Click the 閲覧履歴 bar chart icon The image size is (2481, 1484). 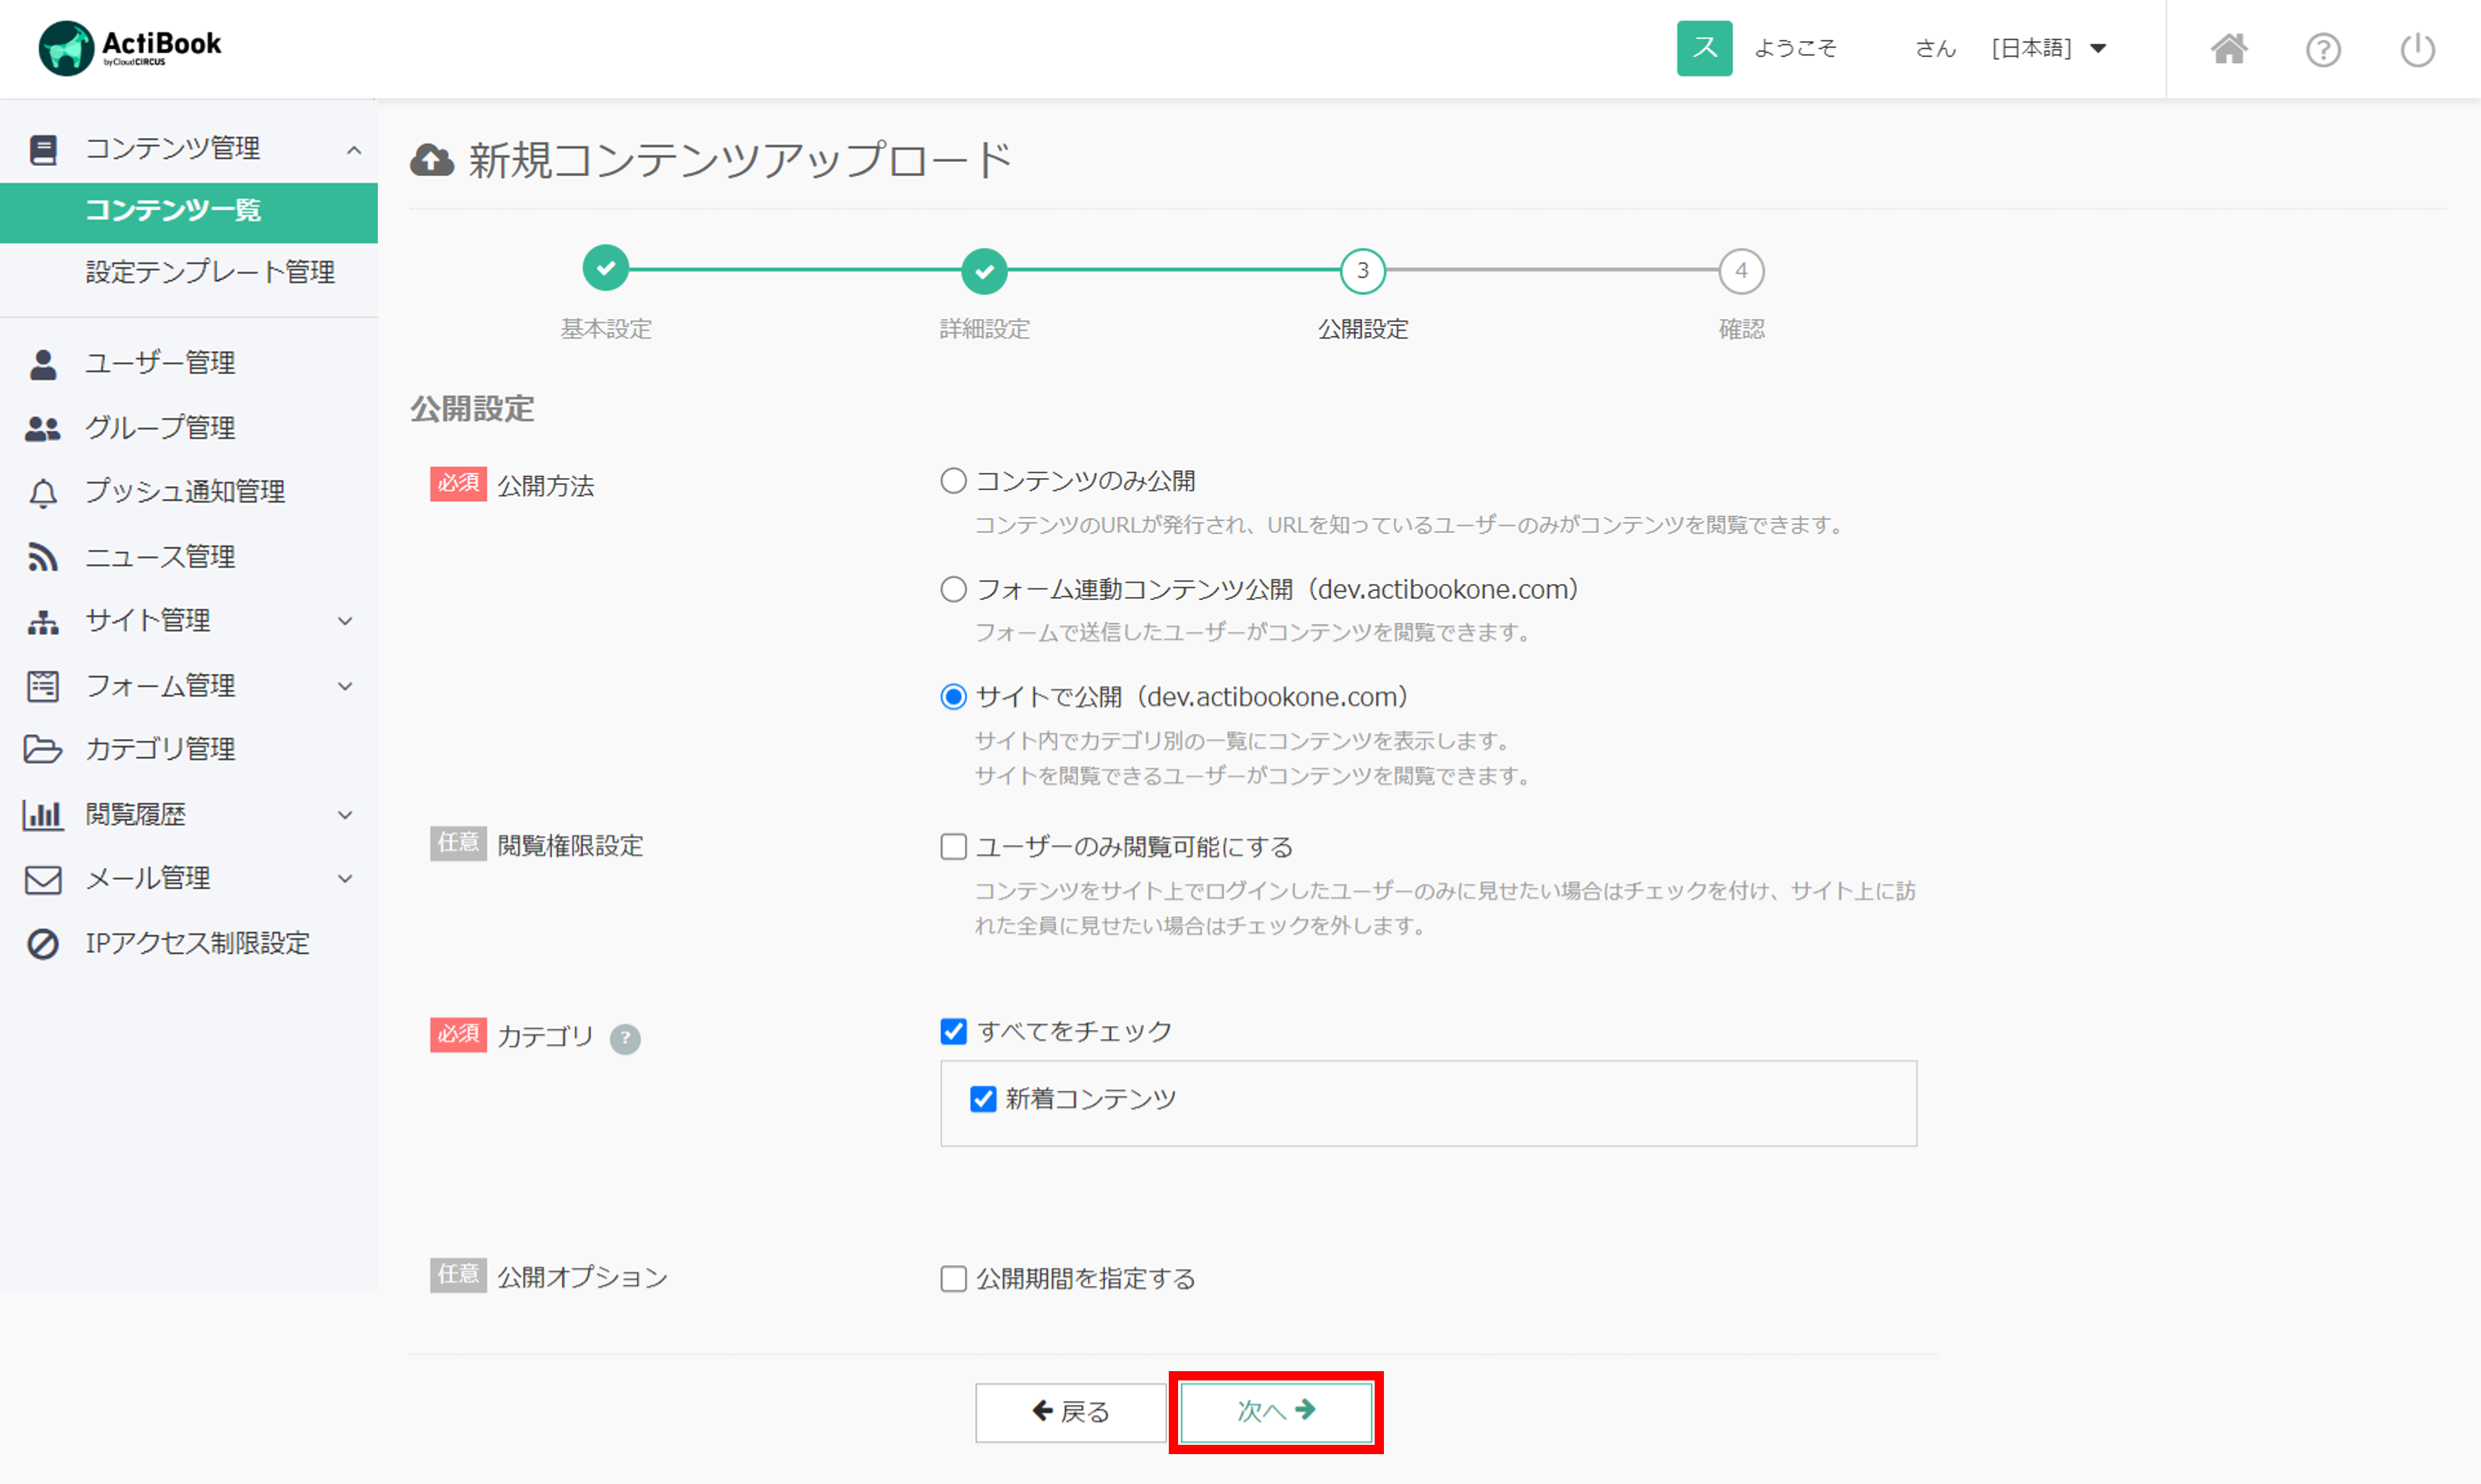coord(43,814)
